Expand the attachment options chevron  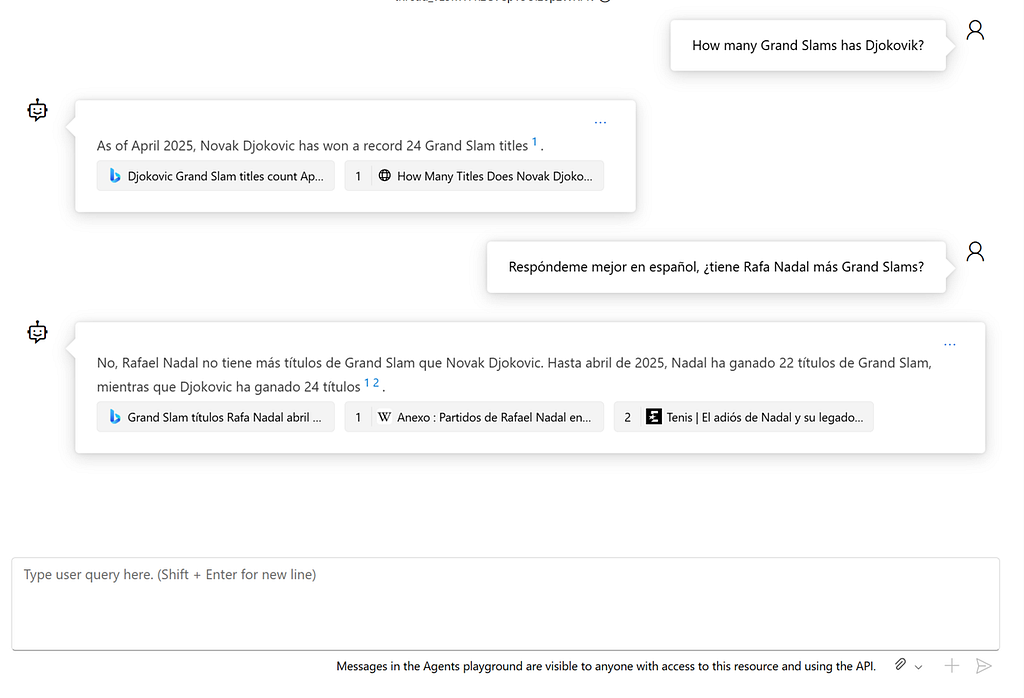(918, 667)
